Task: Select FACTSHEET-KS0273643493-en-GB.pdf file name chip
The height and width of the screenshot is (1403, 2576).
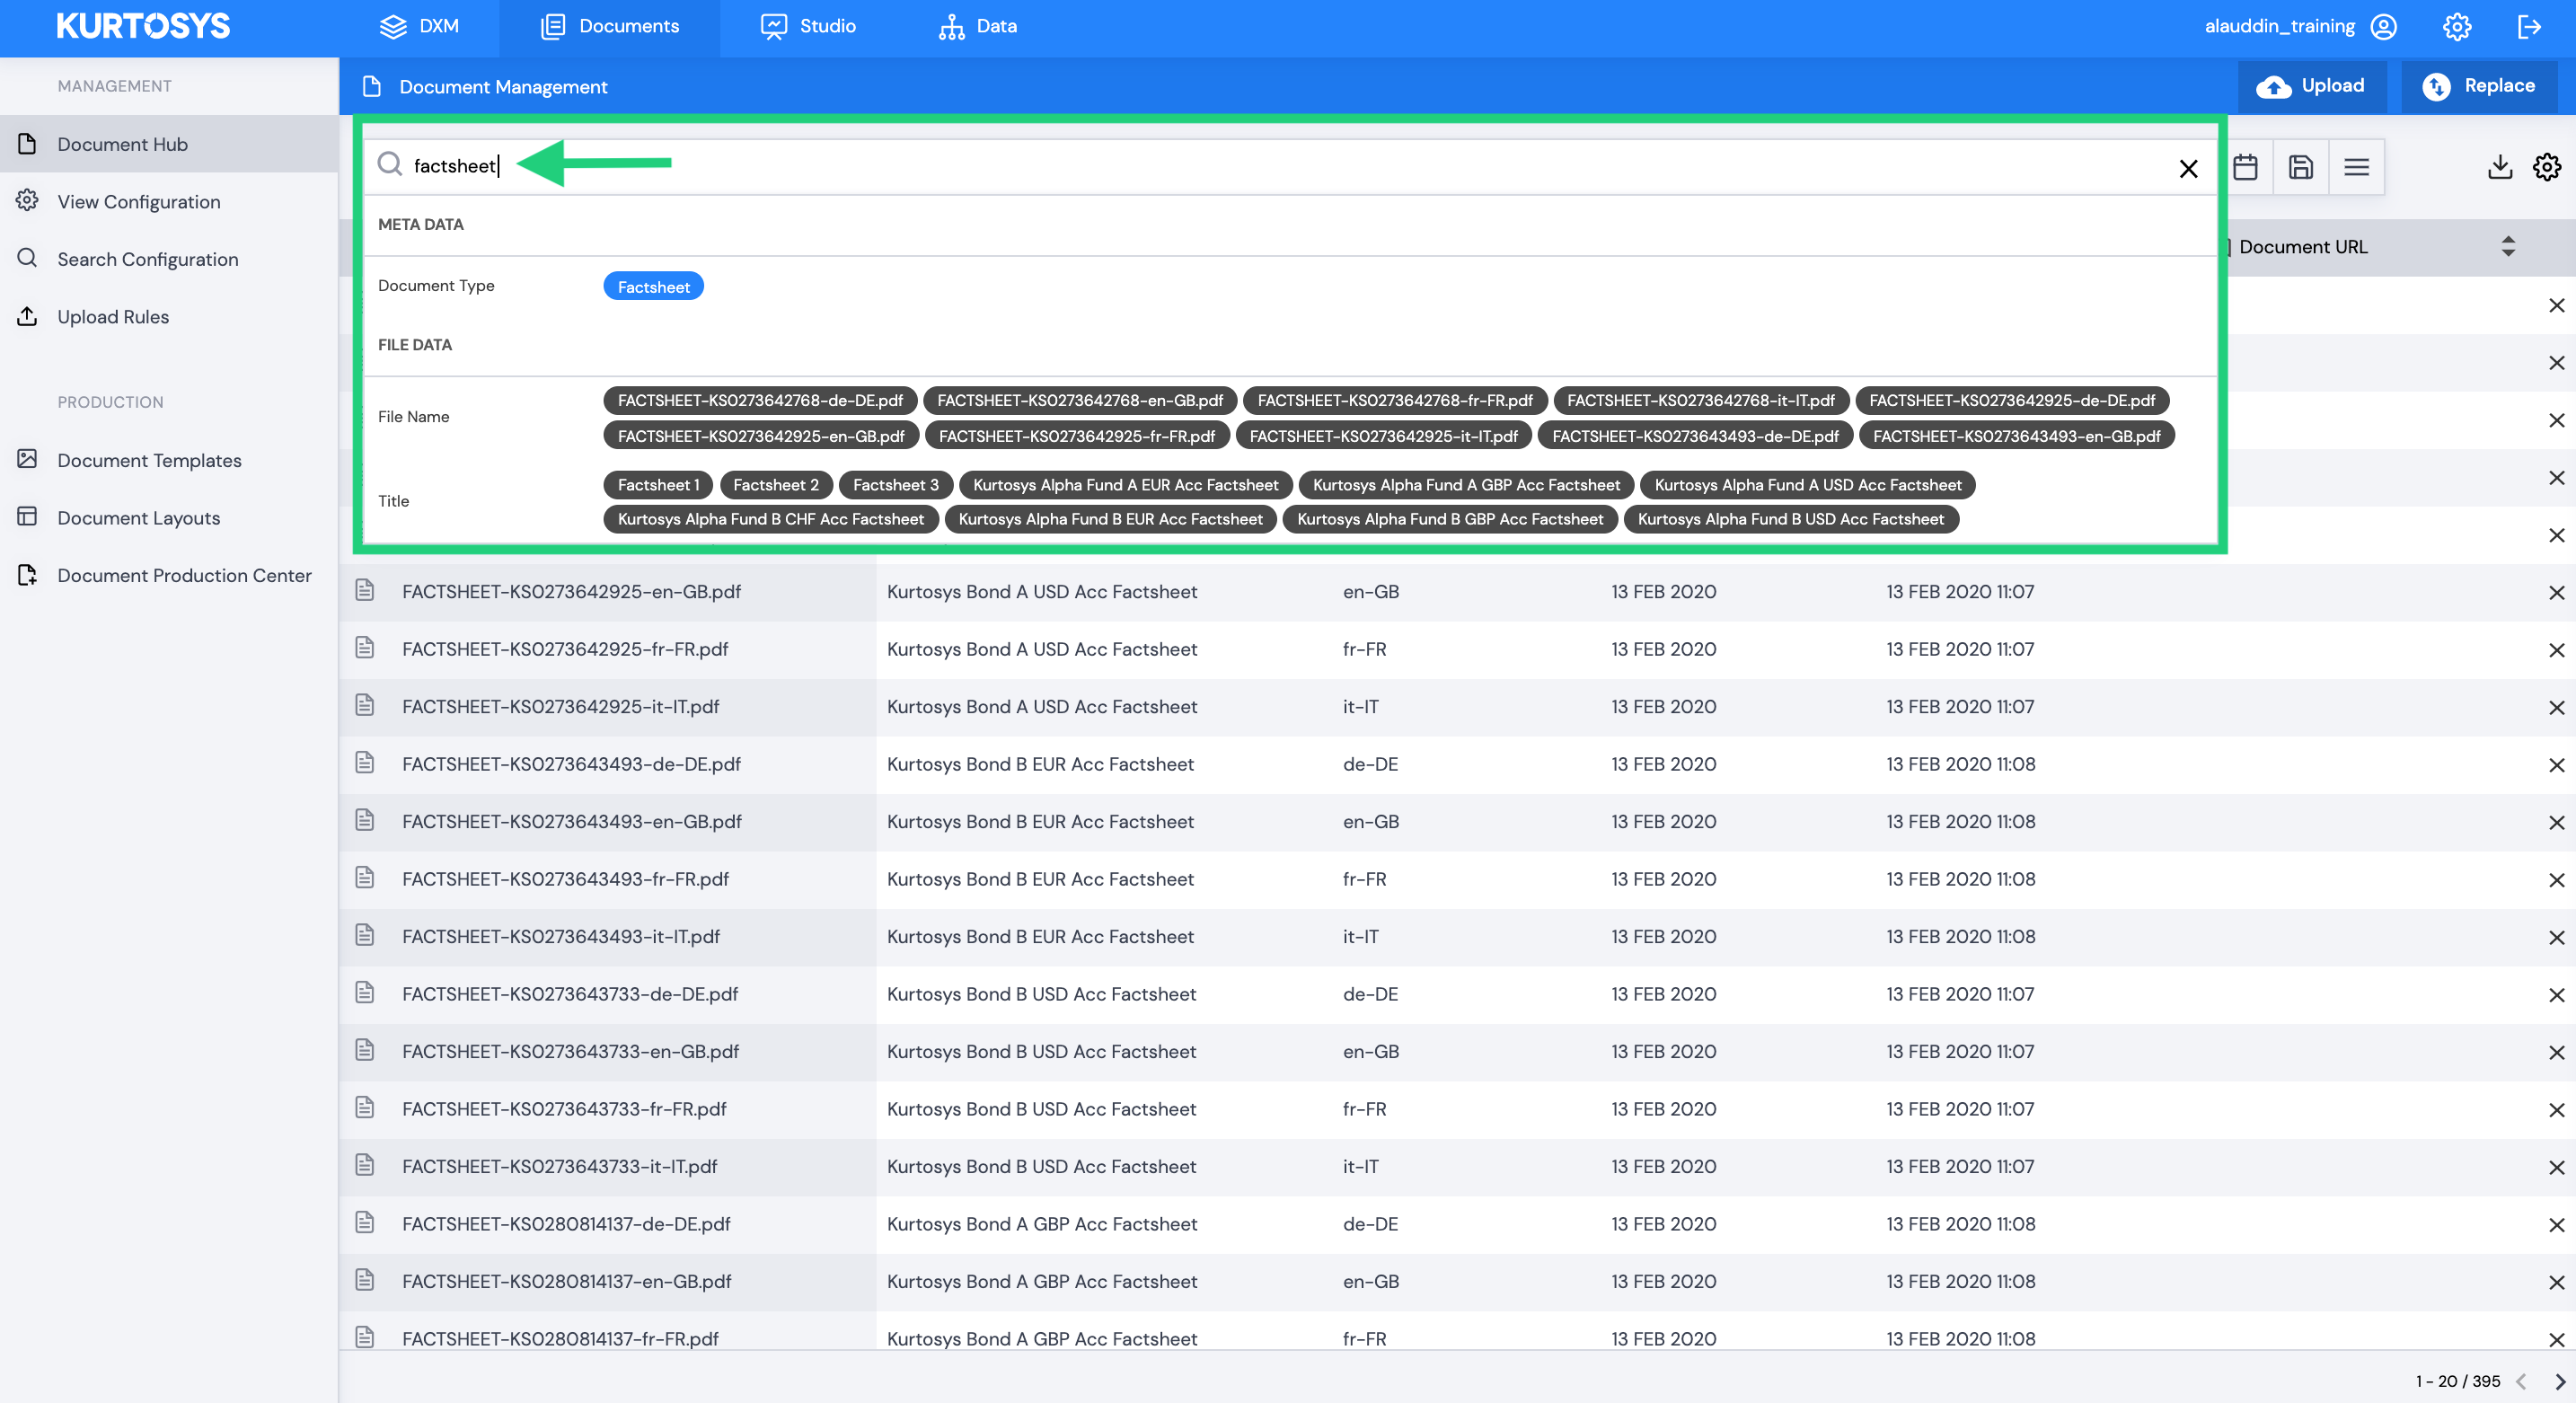Action: tap(2016, 436)
